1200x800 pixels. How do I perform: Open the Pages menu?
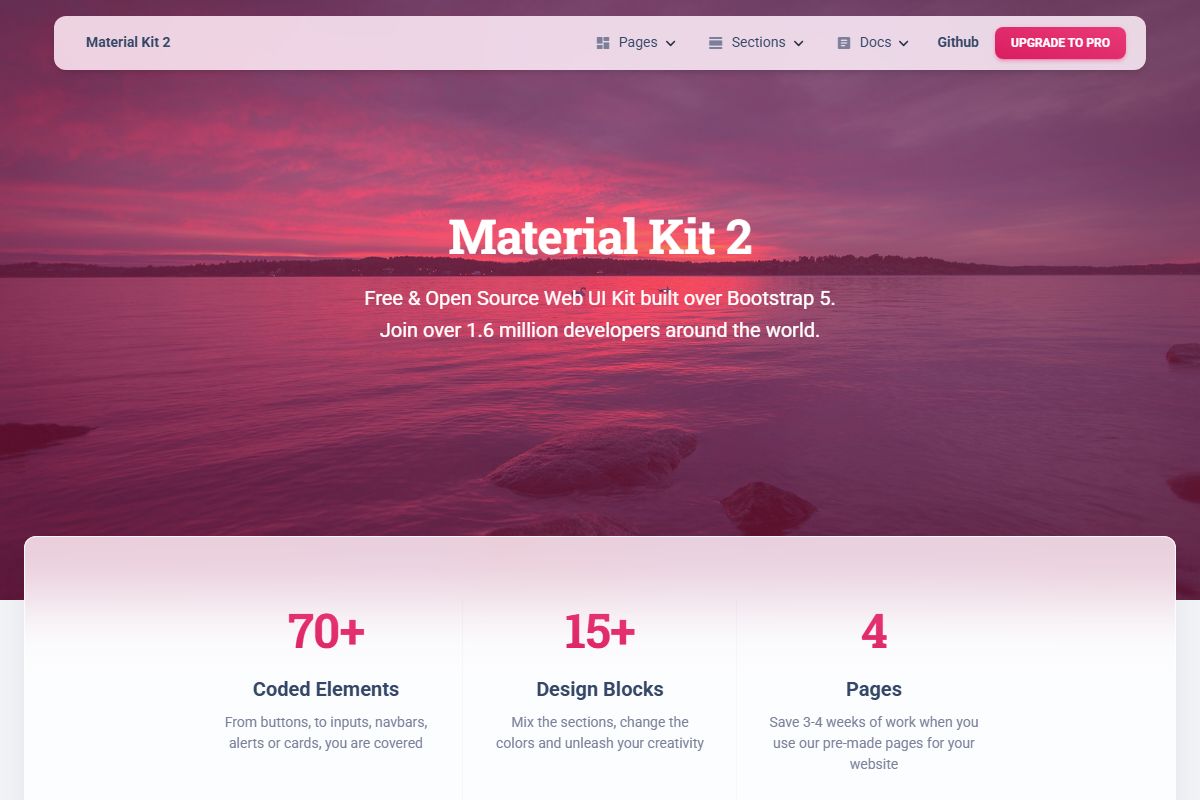636,43
